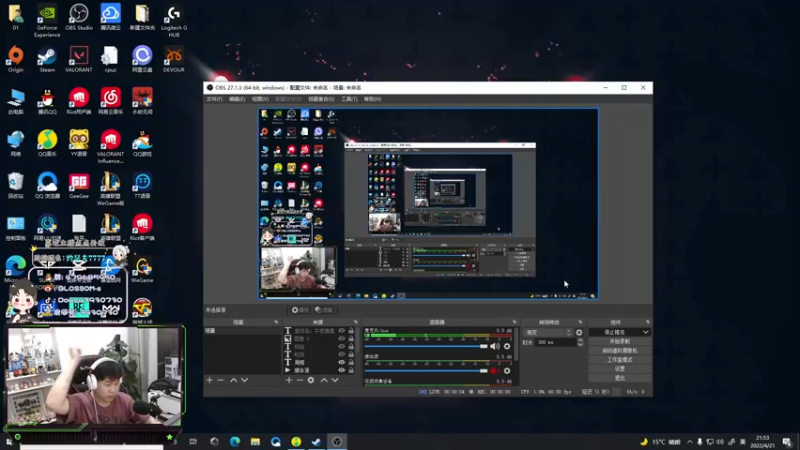This screenshot has height=450, width=800.
Task: Unmute the 媒体源 mixer channel
Action: point(494,371)
